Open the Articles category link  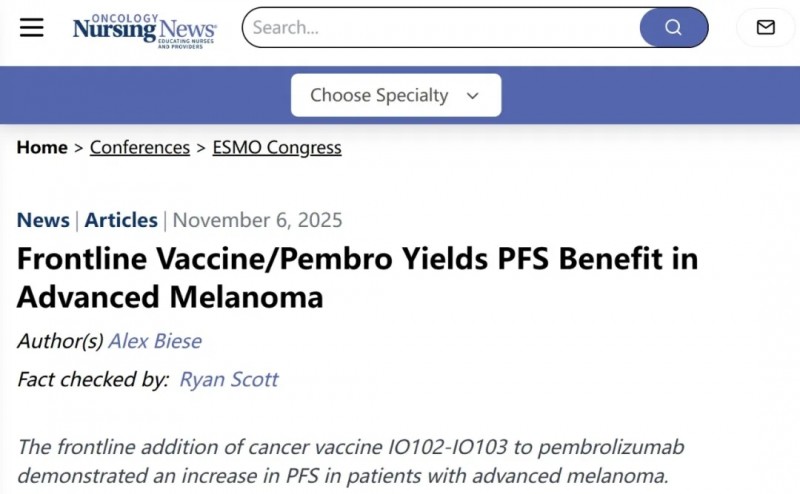pos(121,220)
